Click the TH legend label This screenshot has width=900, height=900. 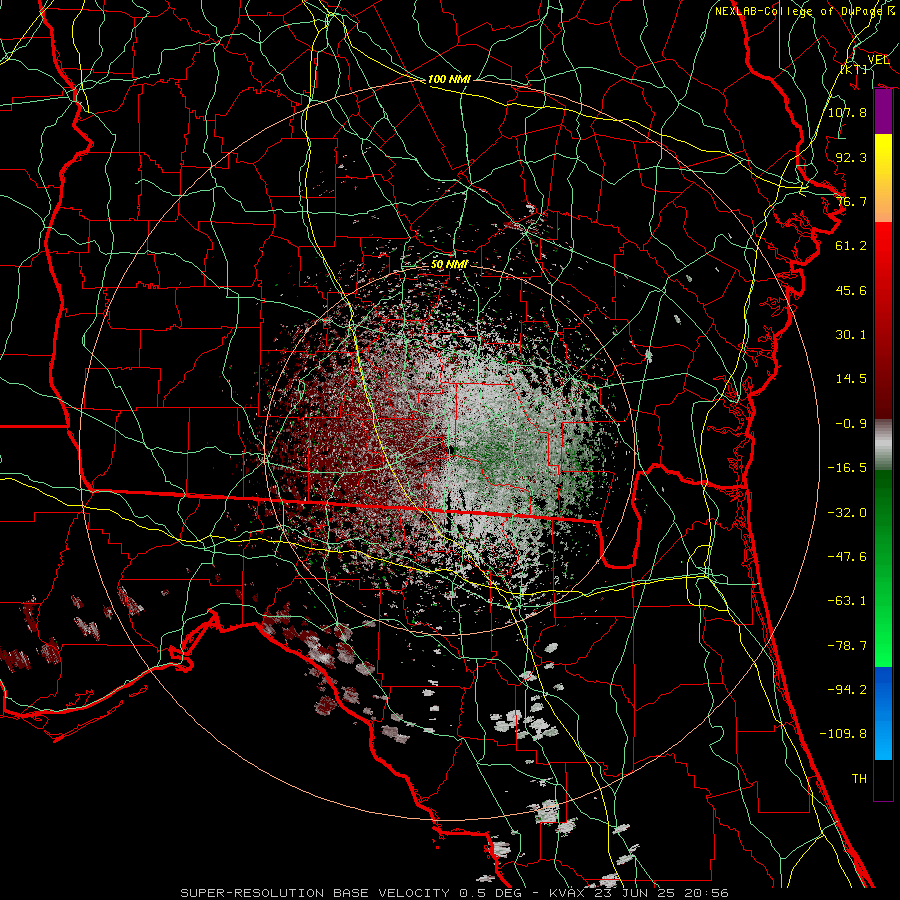pos(859,779)
